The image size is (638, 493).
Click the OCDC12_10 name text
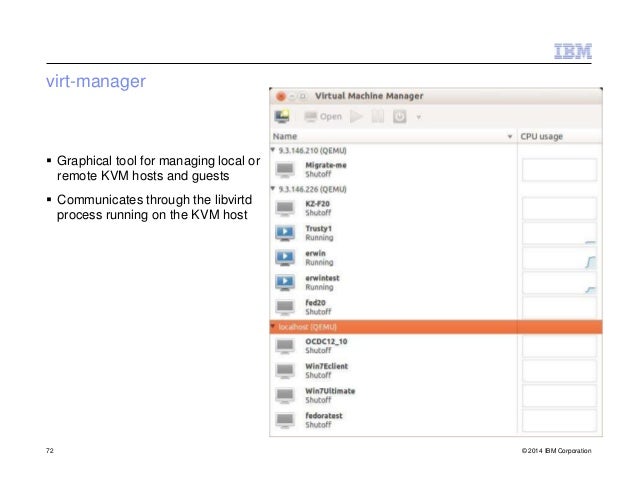[x=326, y=342]
